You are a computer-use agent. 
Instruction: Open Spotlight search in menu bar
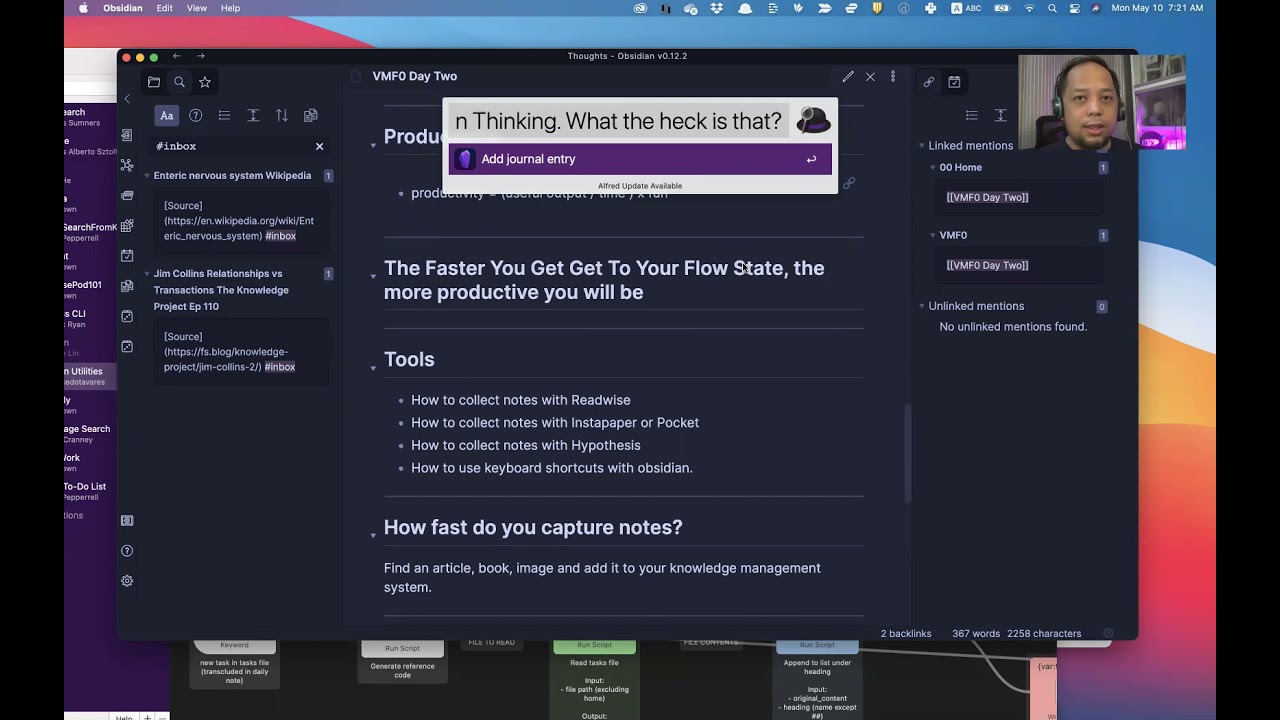[x=1052, y=8]
